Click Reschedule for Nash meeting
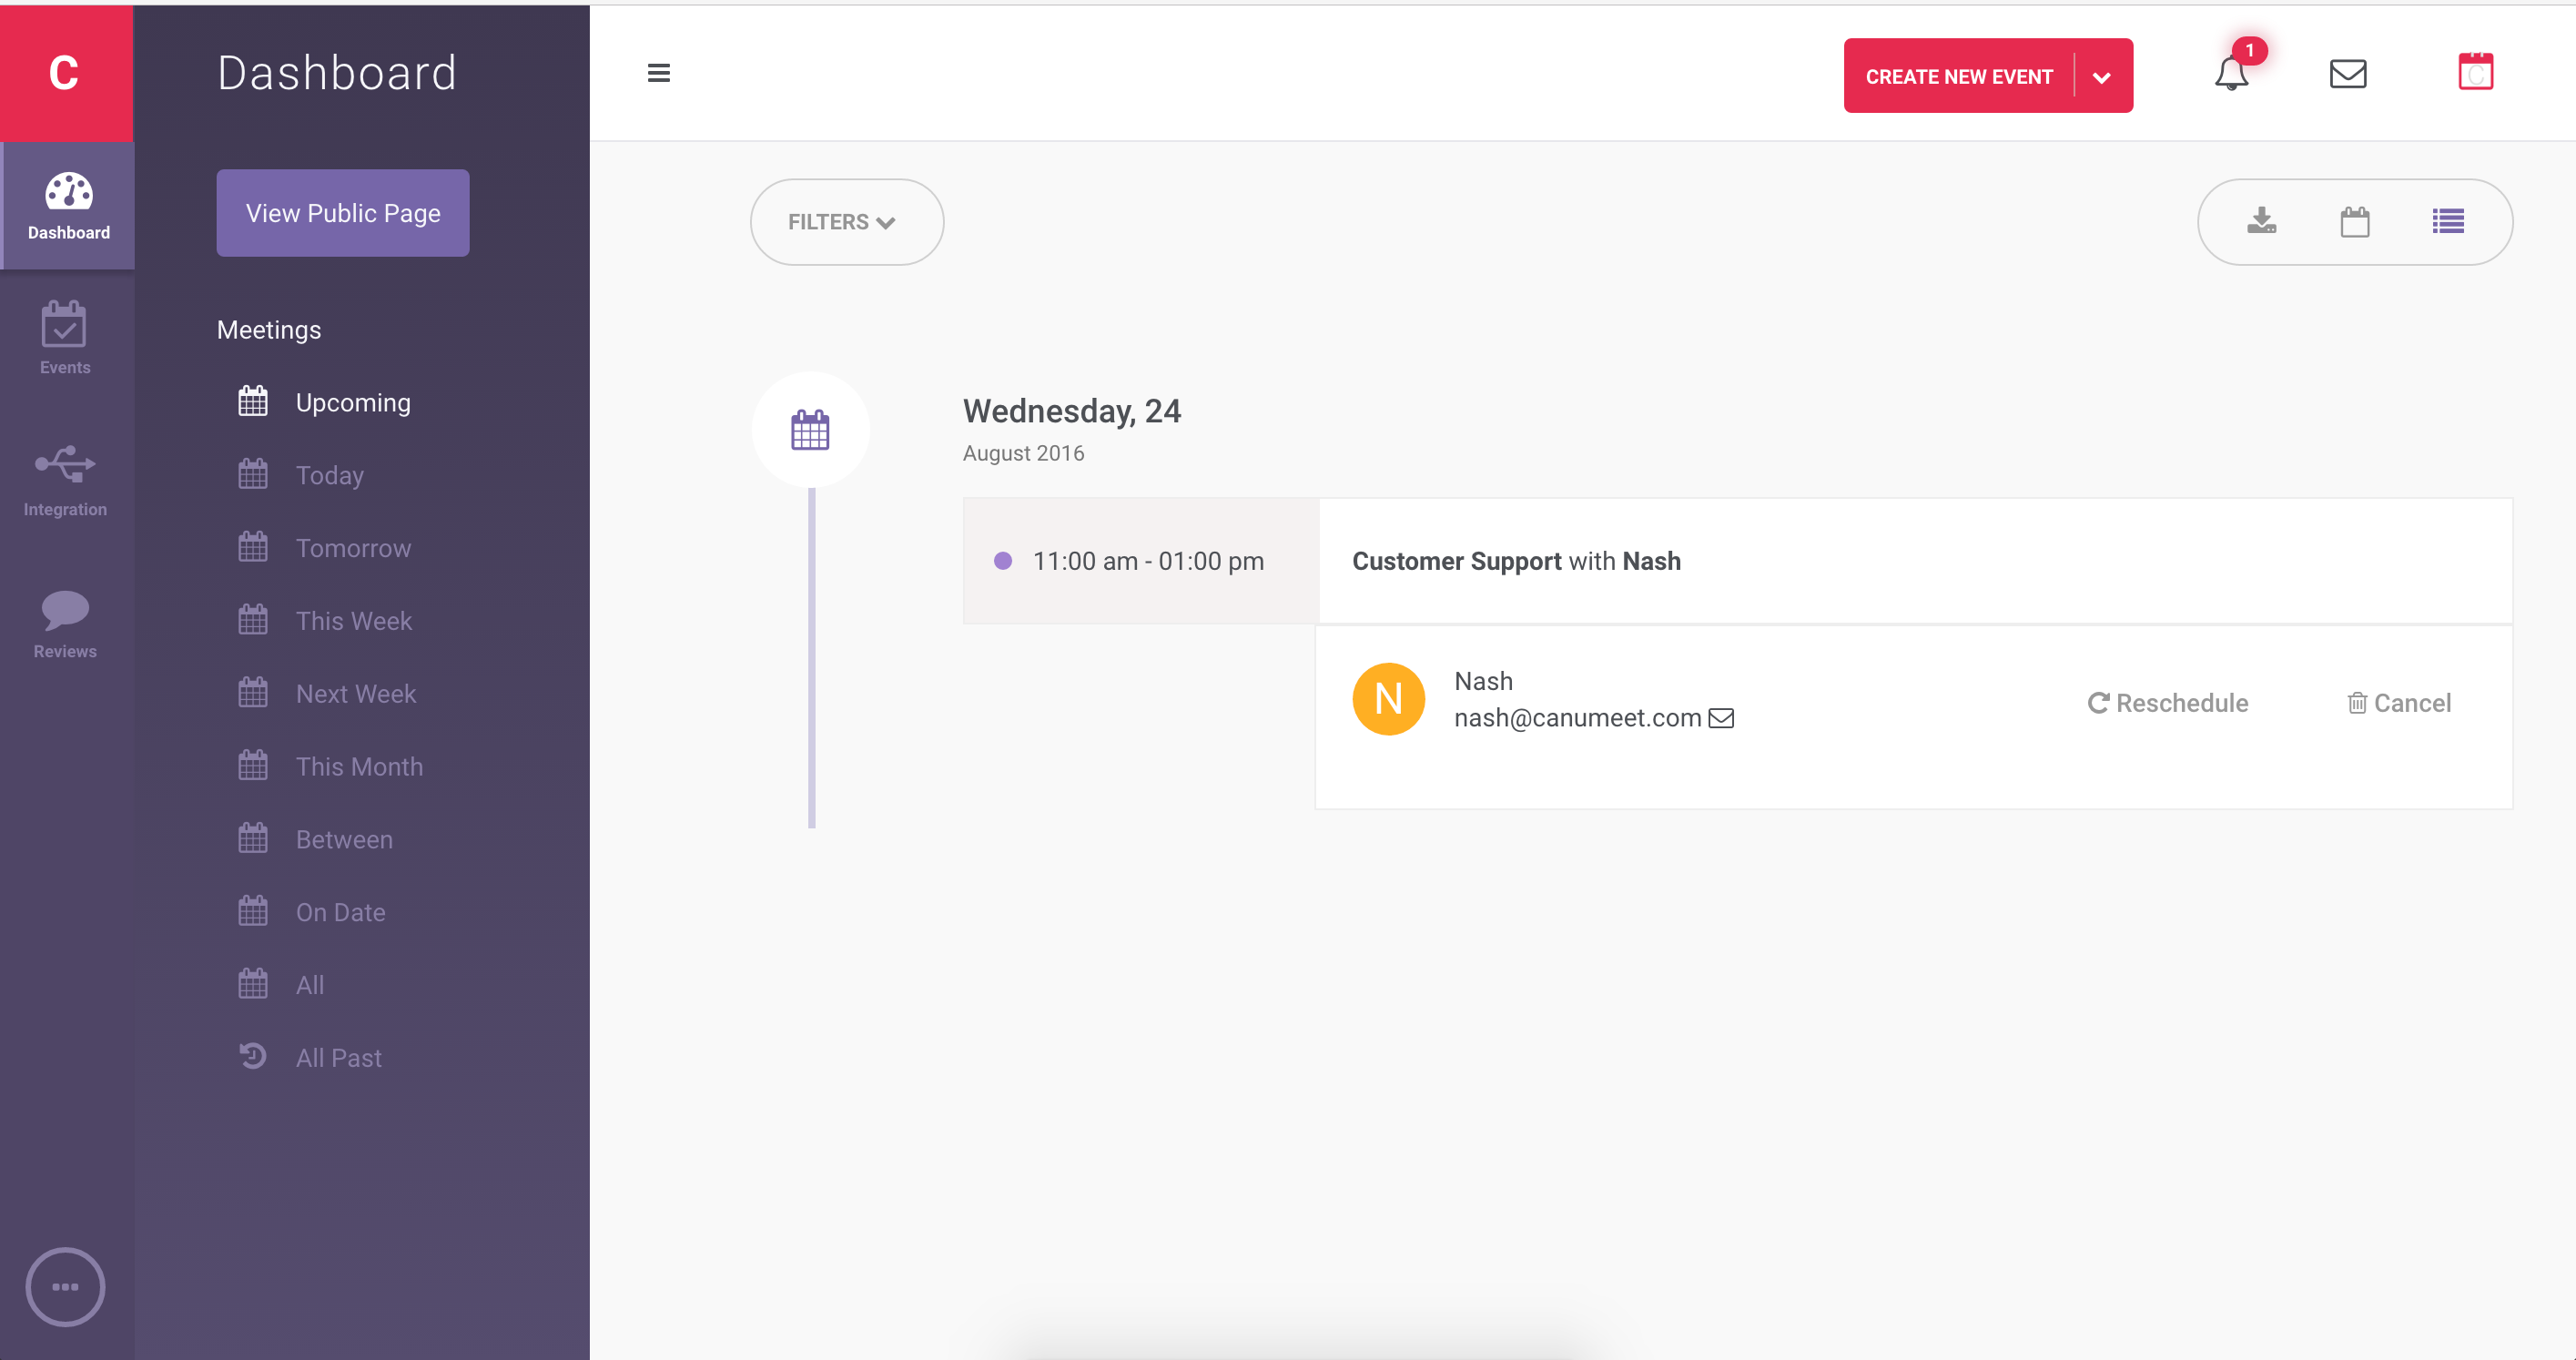This screenshot has height=1360, width=2576. (x=2167, y=703)
